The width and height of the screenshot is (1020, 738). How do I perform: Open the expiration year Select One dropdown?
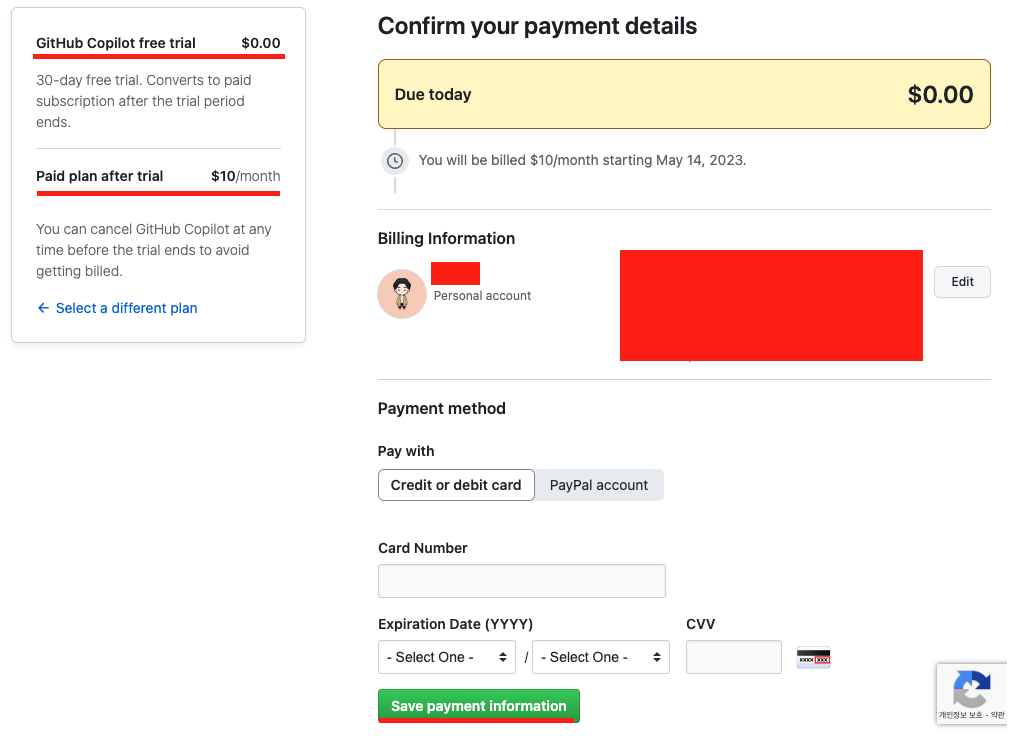tap(600, 657)
